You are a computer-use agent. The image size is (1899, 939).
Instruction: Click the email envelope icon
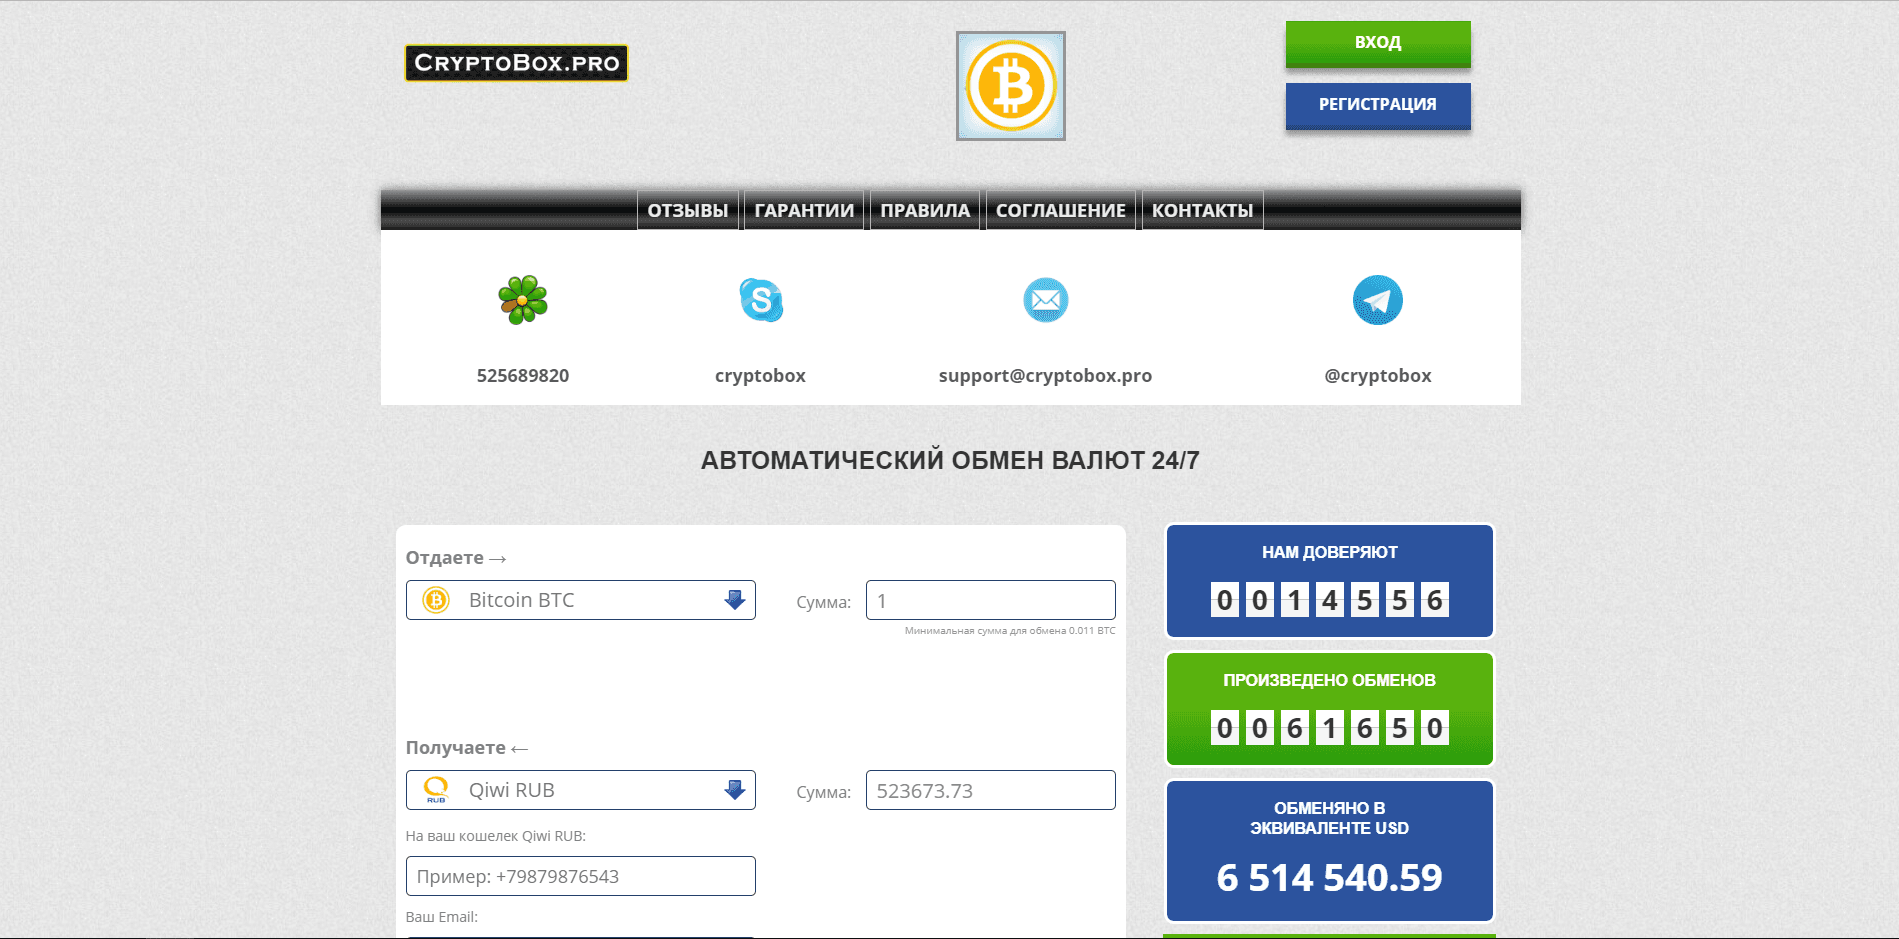(x=1045, y=299)
